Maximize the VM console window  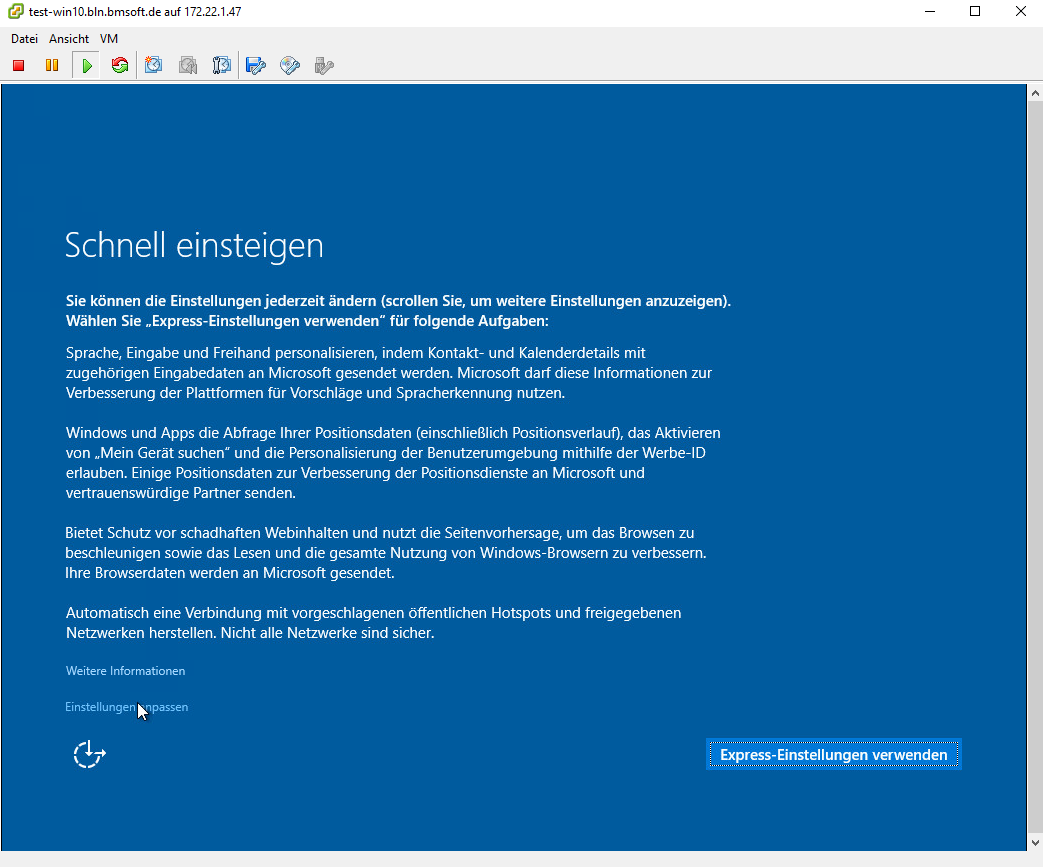pos(975,11)
